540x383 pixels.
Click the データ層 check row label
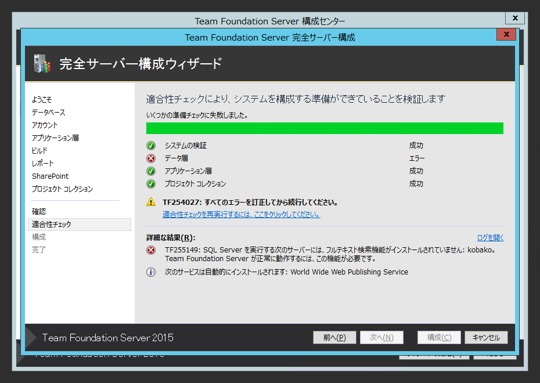(176, 158)
